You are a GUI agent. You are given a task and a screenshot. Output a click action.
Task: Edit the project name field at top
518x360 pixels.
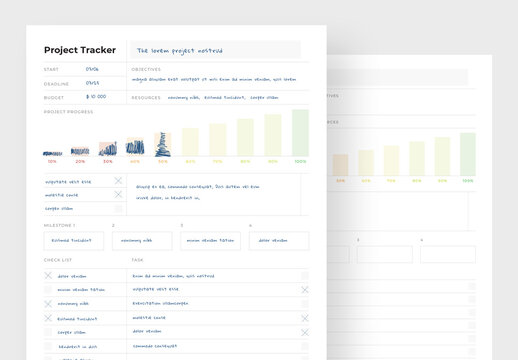[x=215, y=50]
